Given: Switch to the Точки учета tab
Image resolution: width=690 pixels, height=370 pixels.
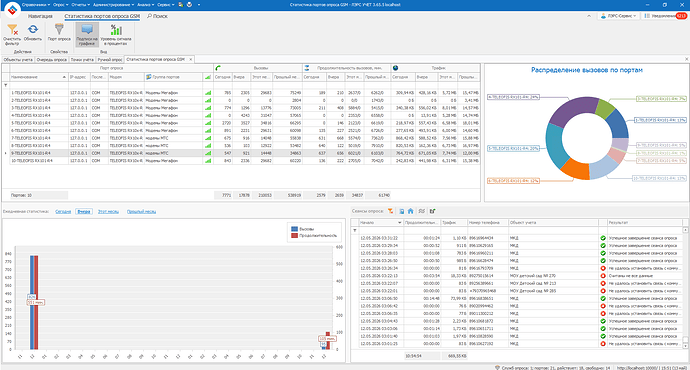Looking at the screenshot, I should tap(82, 59).
